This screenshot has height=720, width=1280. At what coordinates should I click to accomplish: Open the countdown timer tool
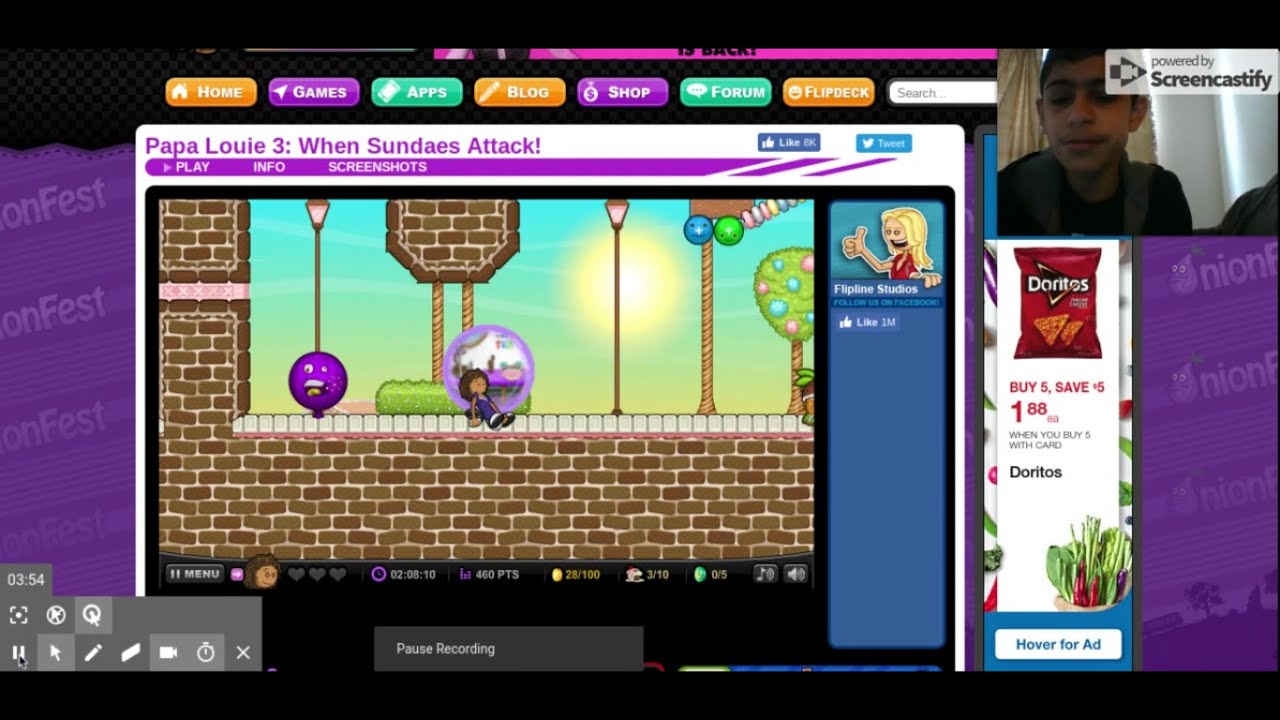[206, 653]
